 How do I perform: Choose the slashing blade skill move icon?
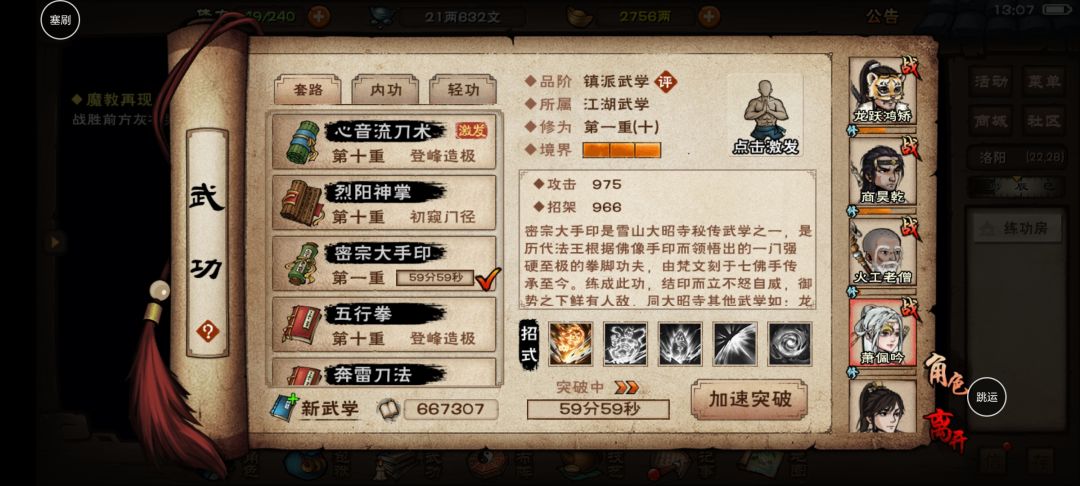click(735, 343)
